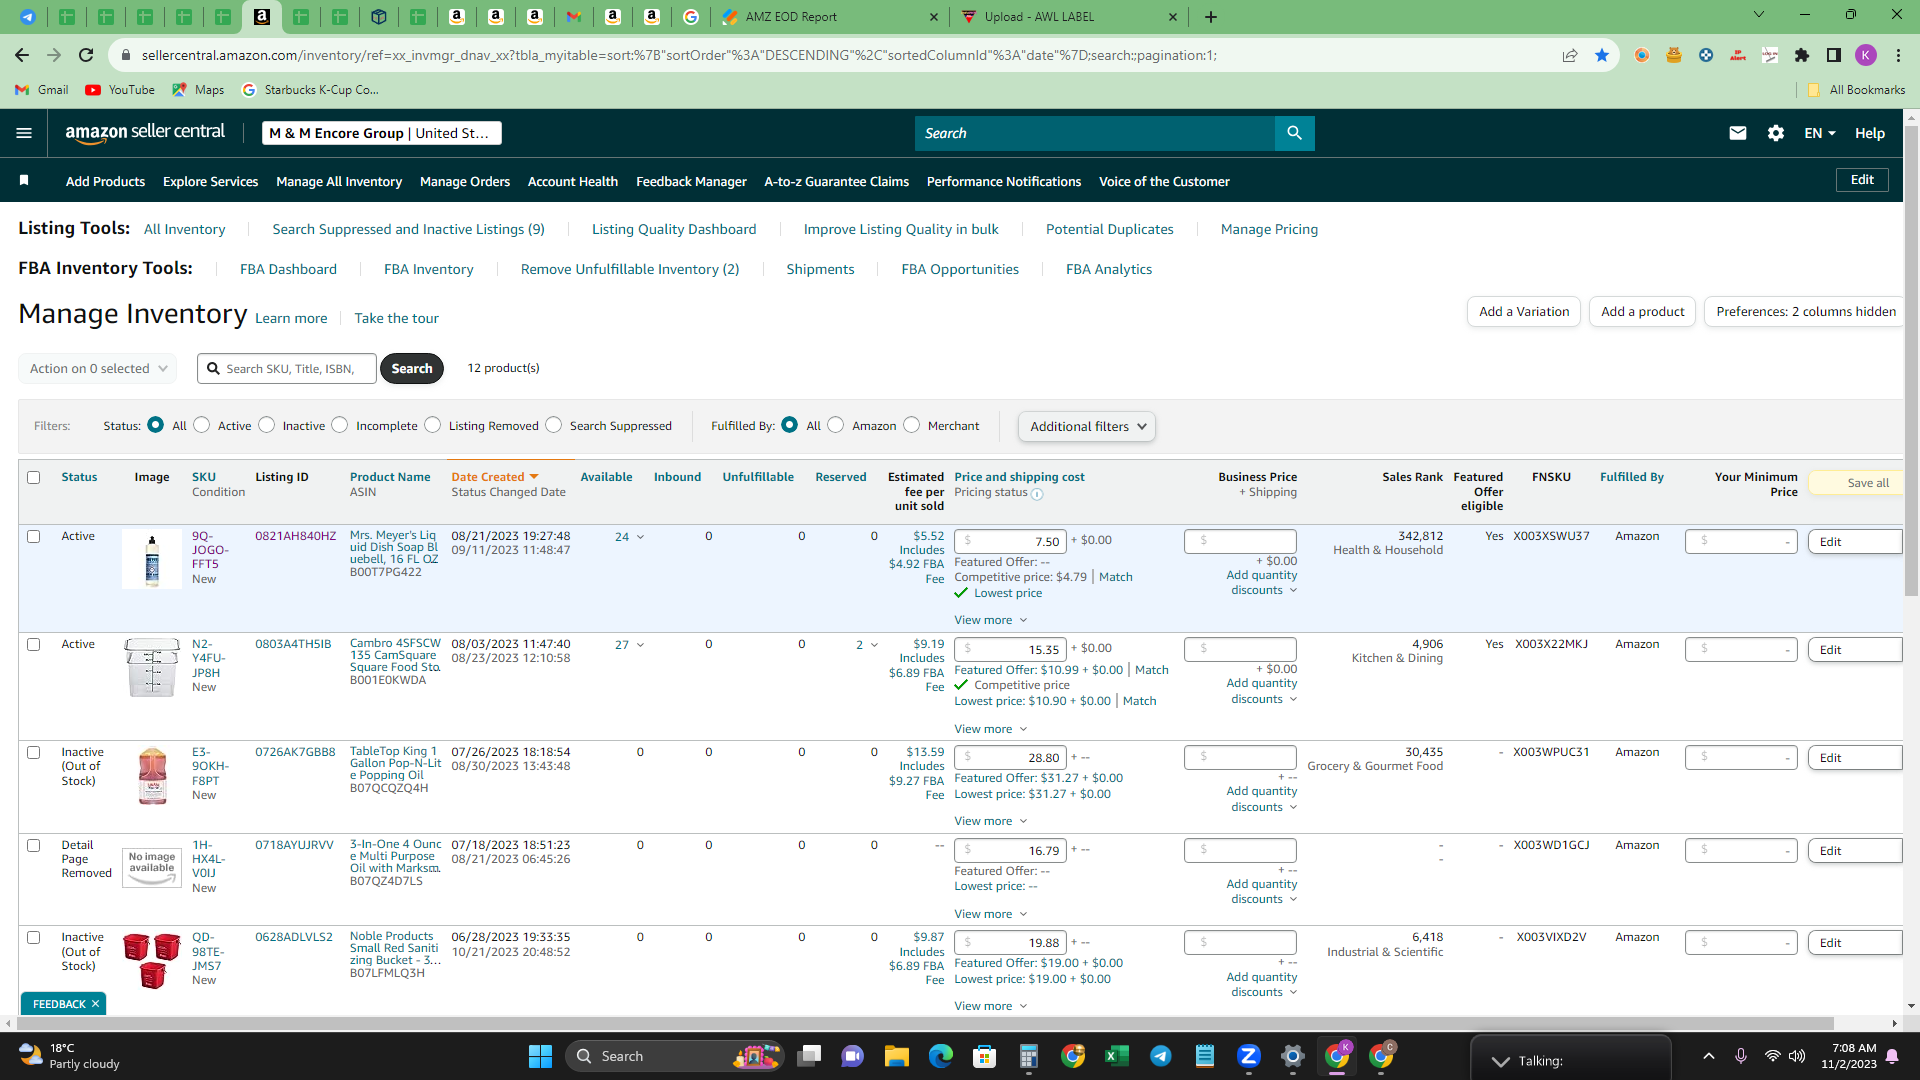Image resolution: width=1920 pixels, height=1080 pixels.
Task: Open the Seller Central hamburger menu
Action: [x=24, y=133]
